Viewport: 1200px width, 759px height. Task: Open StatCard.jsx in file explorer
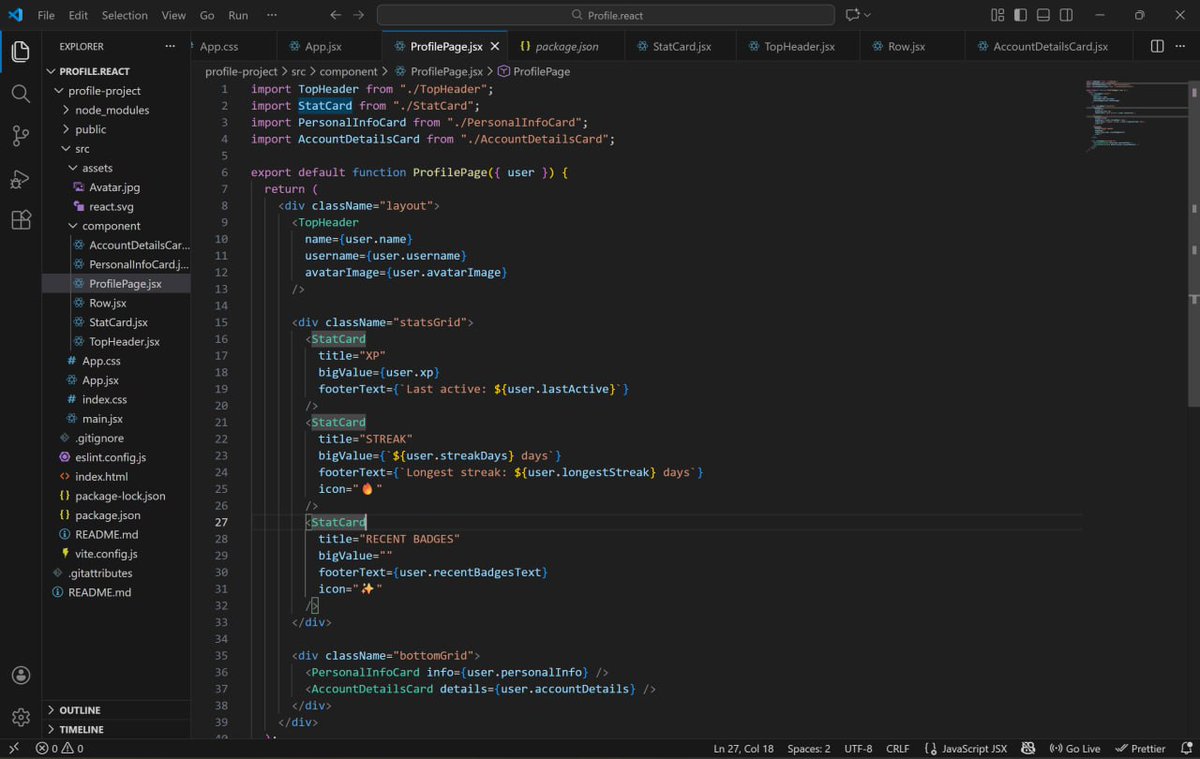pyautogui.click(x=116, y=322)
